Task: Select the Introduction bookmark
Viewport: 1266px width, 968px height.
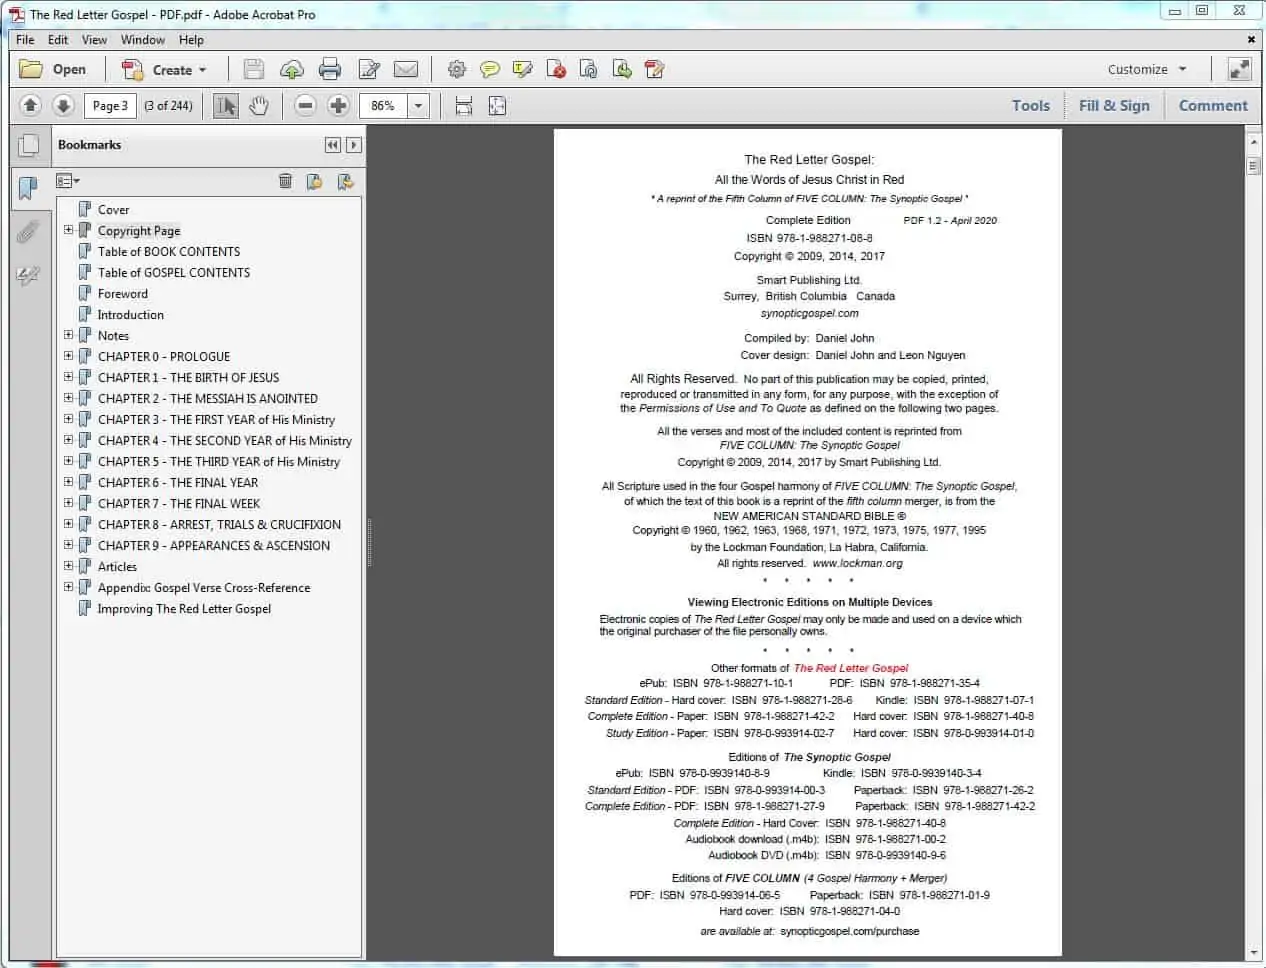Action: coord(131,315)
